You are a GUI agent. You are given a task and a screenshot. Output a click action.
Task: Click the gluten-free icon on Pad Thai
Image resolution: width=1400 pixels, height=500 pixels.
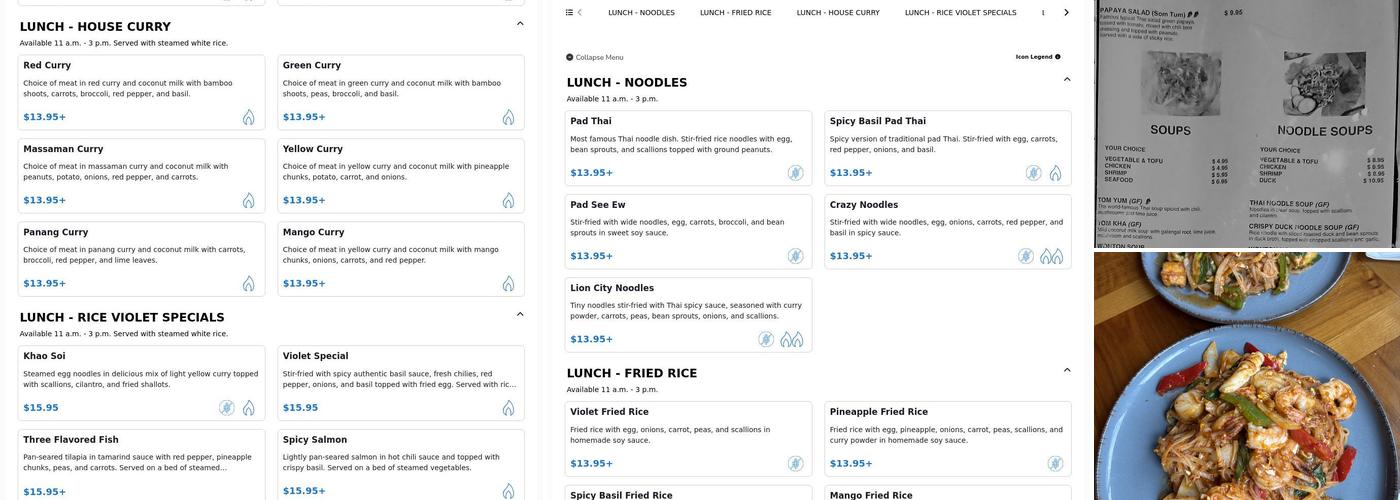795,173
